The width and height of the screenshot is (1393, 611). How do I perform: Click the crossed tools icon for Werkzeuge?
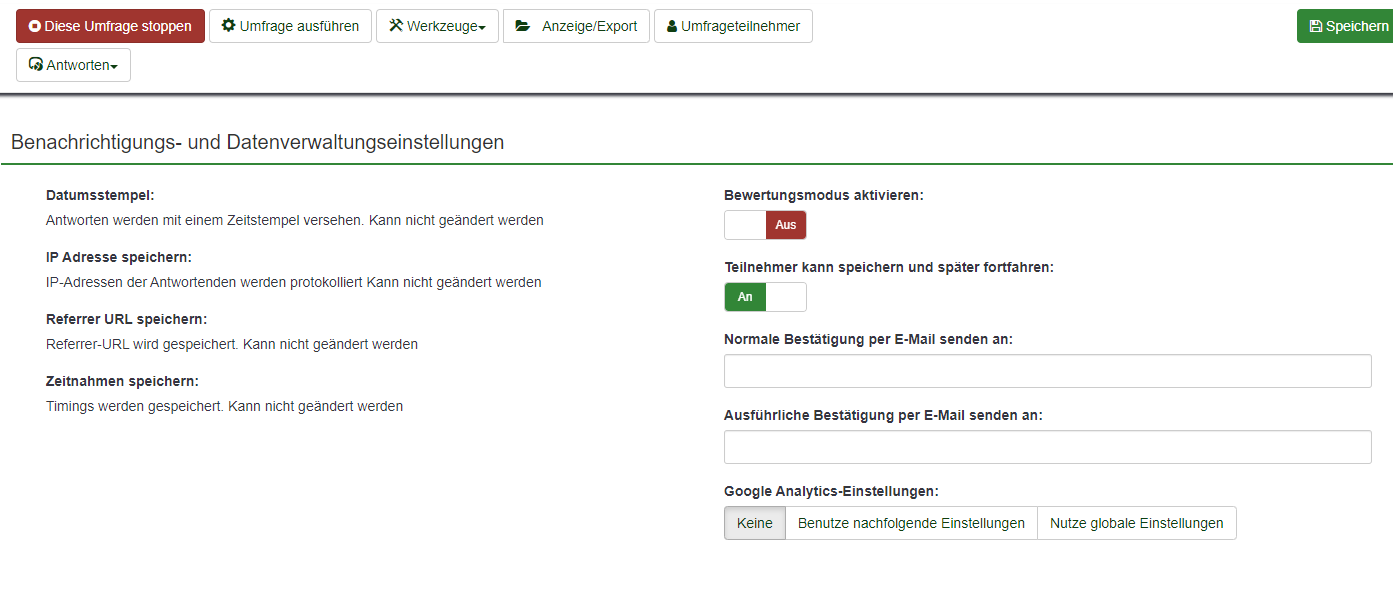click(x=395, y=26)
